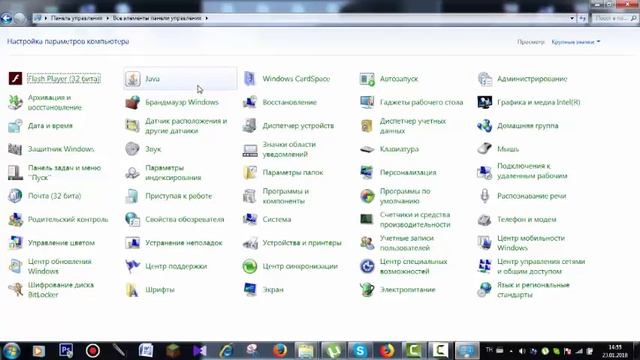
Task: Open Приступая к работе link
Action: coord(178,196)
